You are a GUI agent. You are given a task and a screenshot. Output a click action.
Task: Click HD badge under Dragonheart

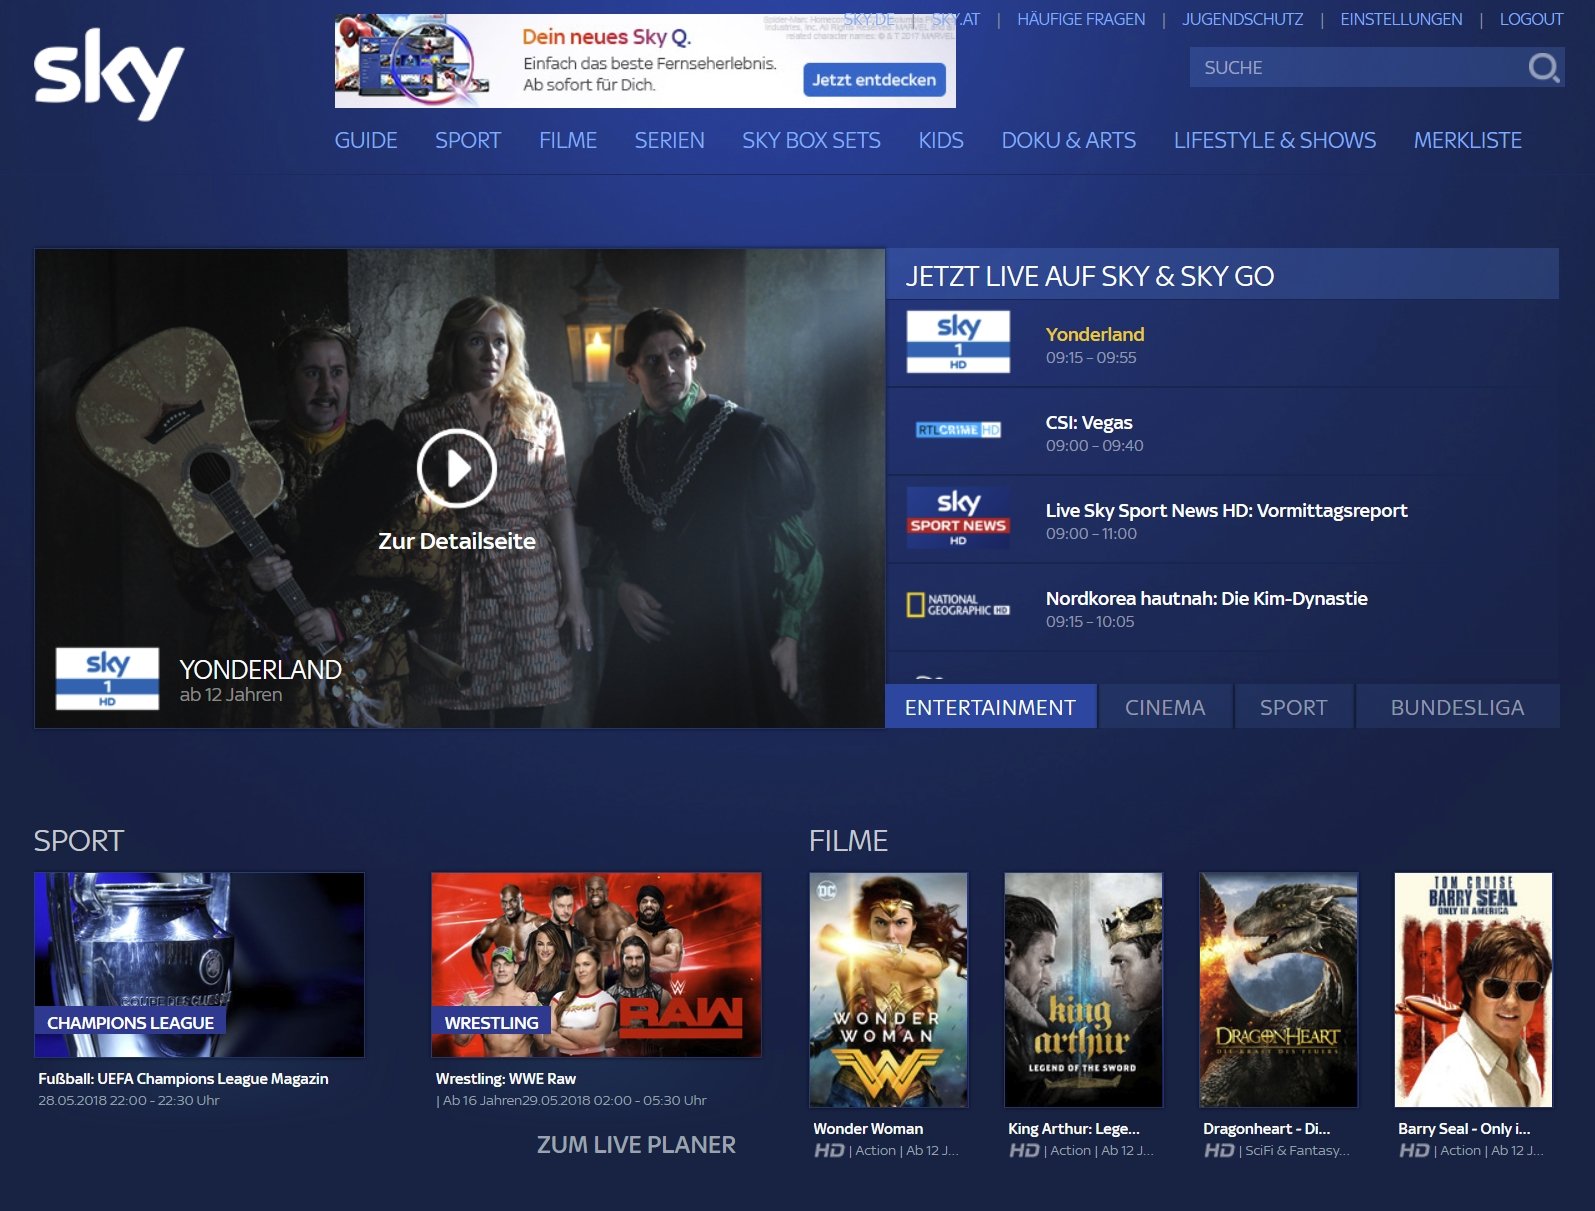tap(1219, 1150)
